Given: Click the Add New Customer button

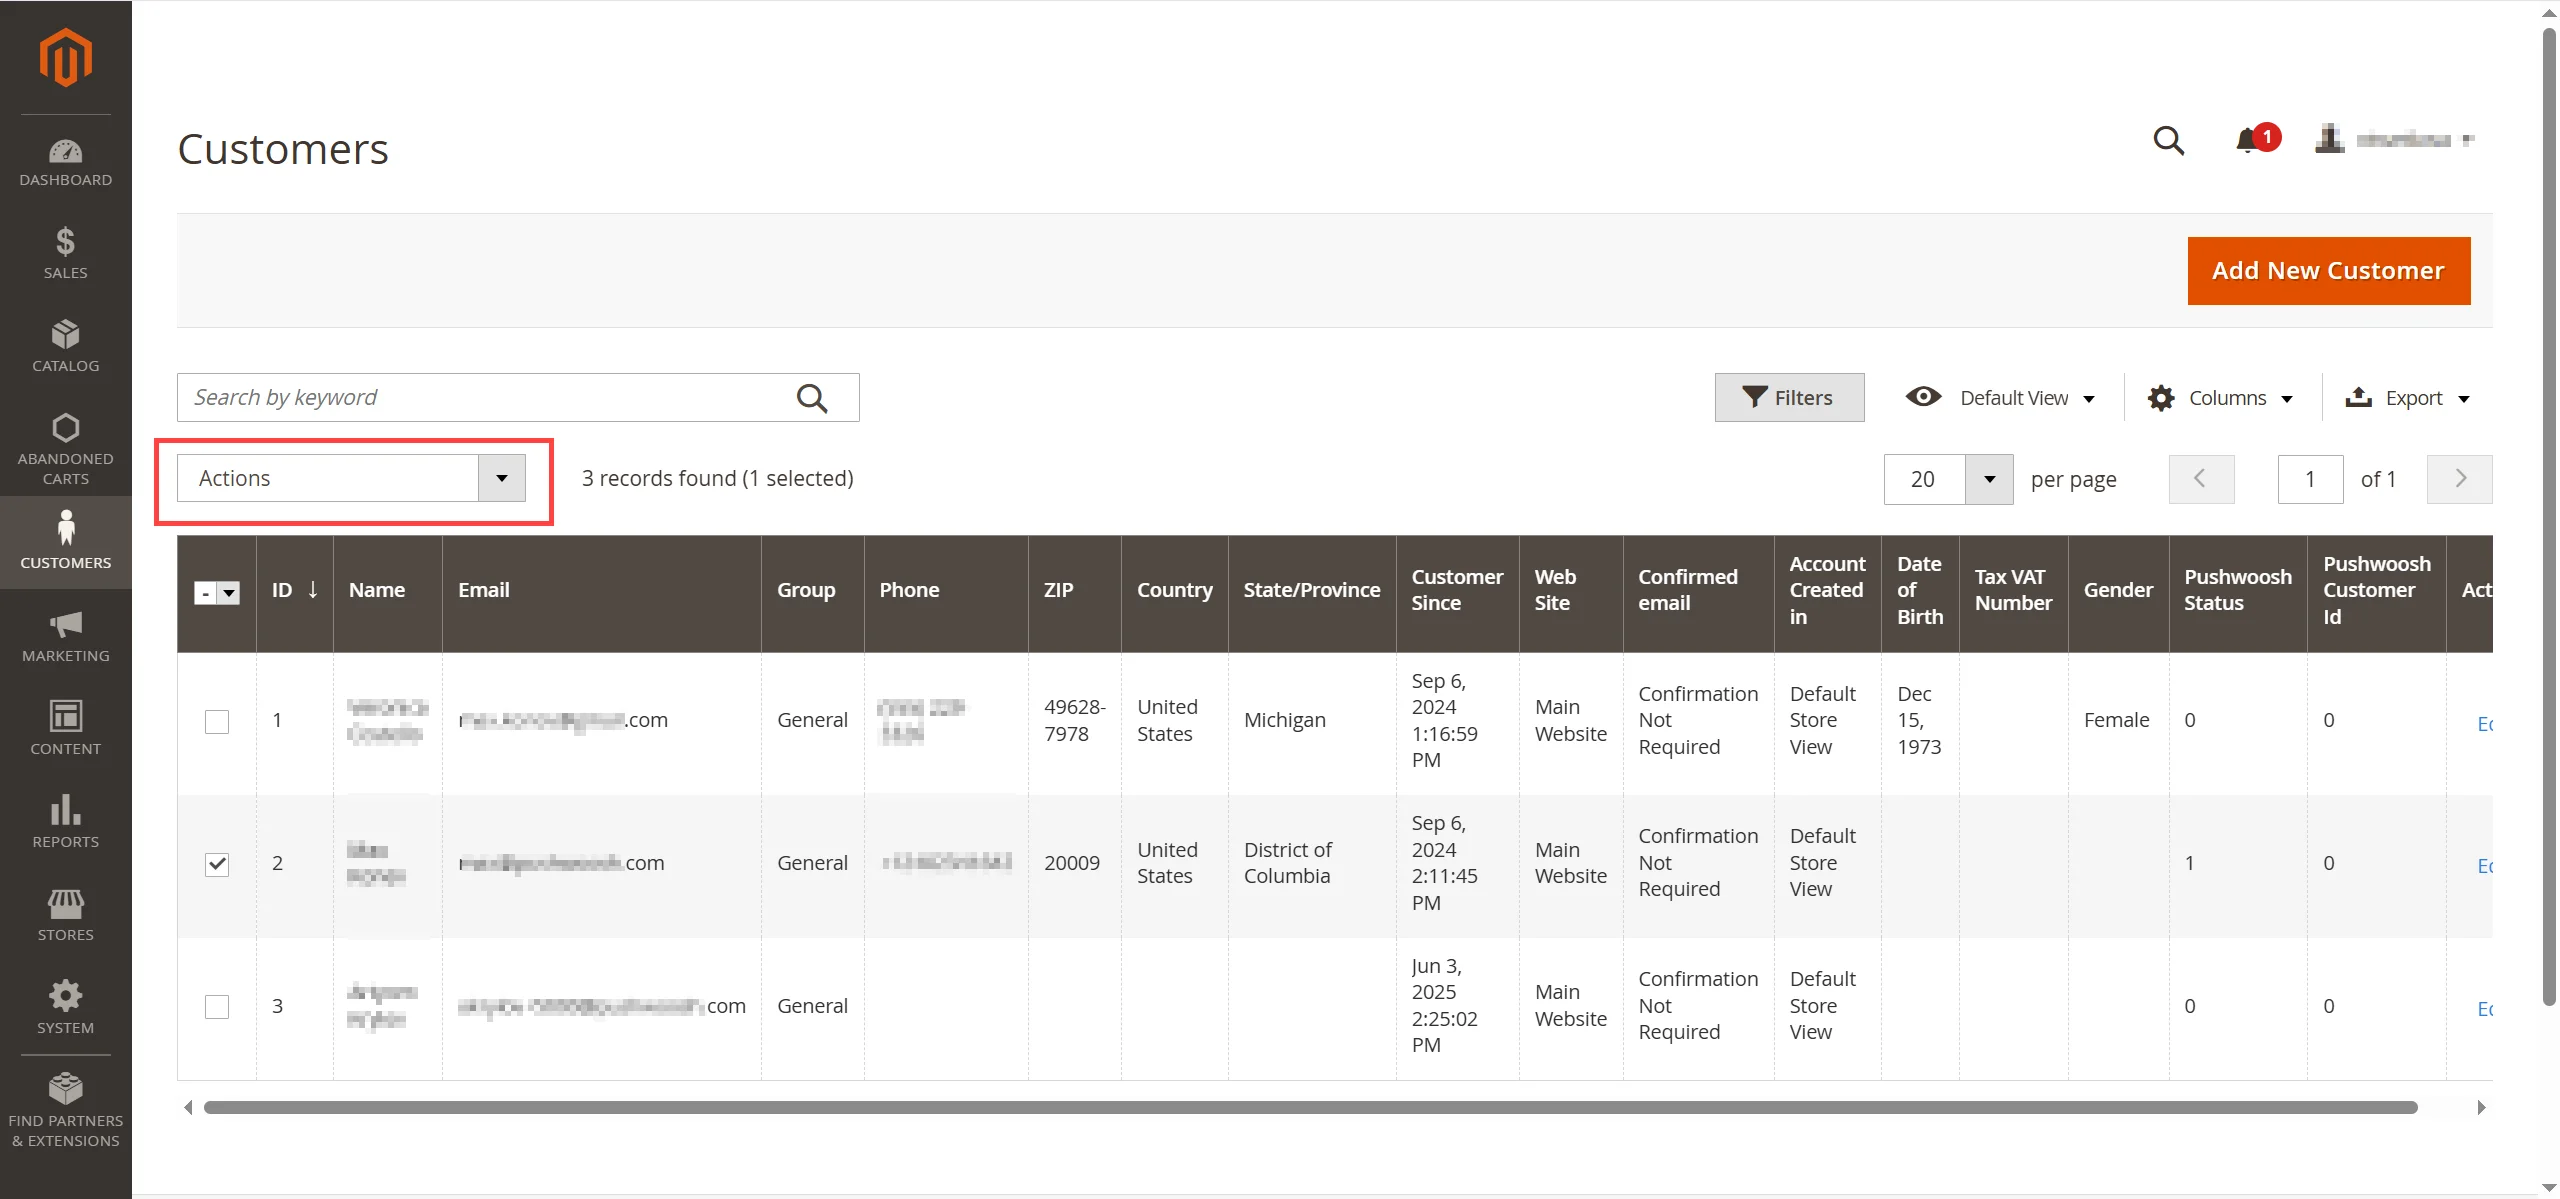Looking at the screenshot, I should coord(2328,271).
